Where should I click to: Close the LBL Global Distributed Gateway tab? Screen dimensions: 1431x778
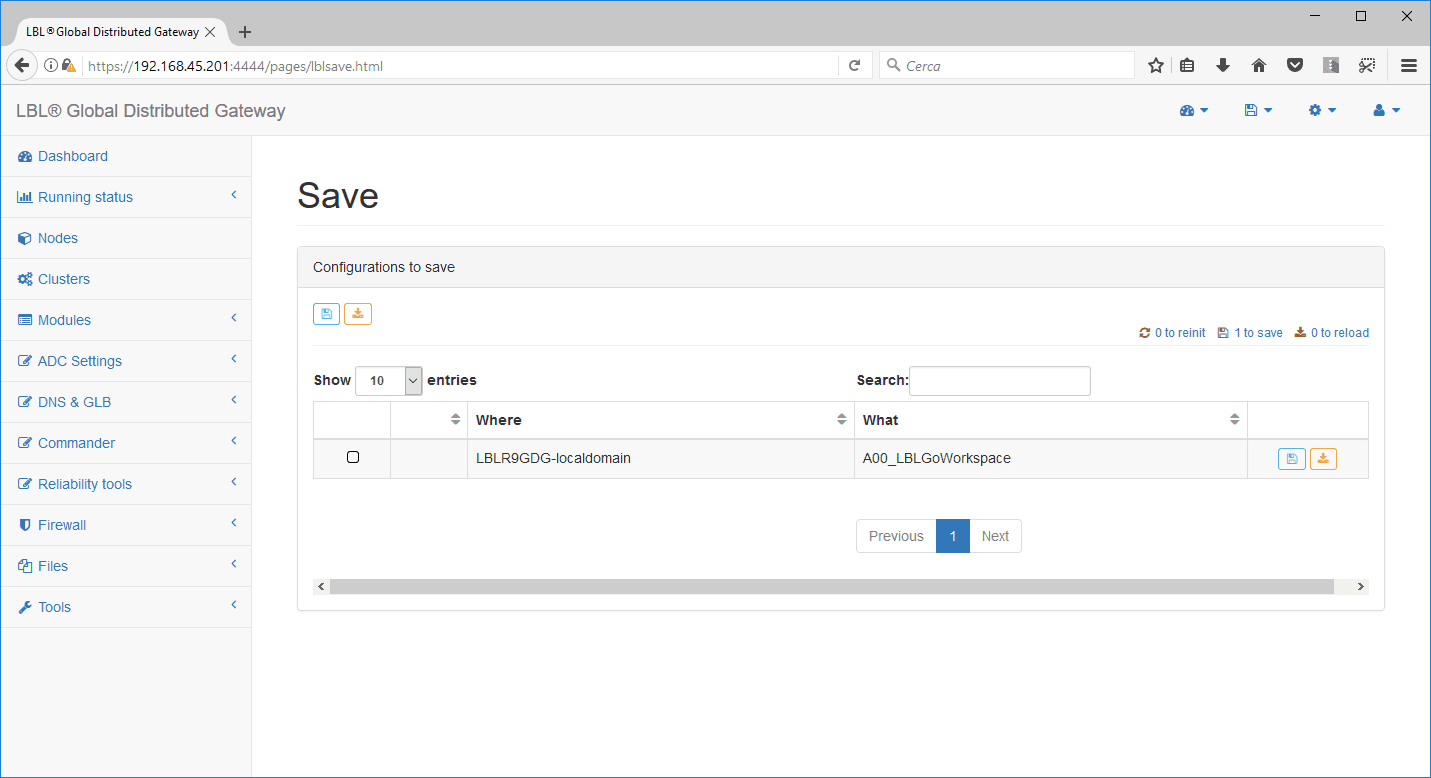tap(210, 32)
